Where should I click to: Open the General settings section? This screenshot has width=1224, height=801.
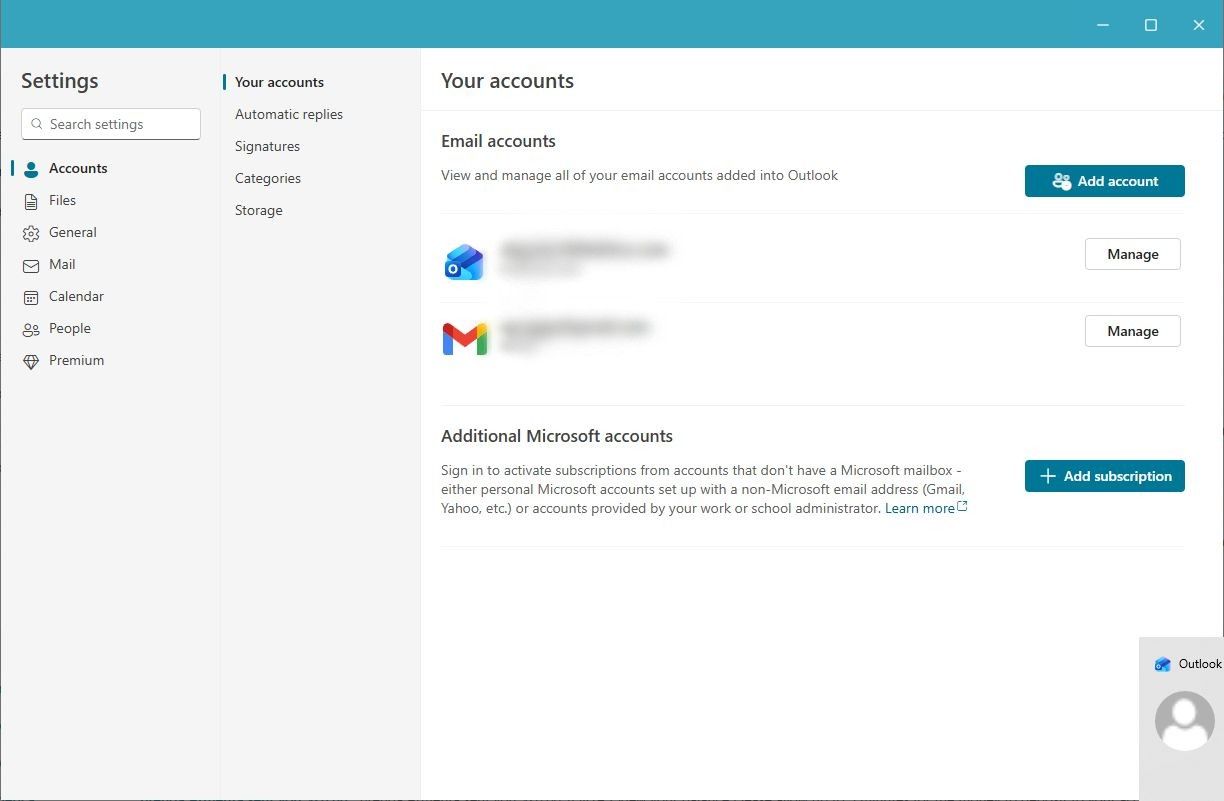(110, 232)
